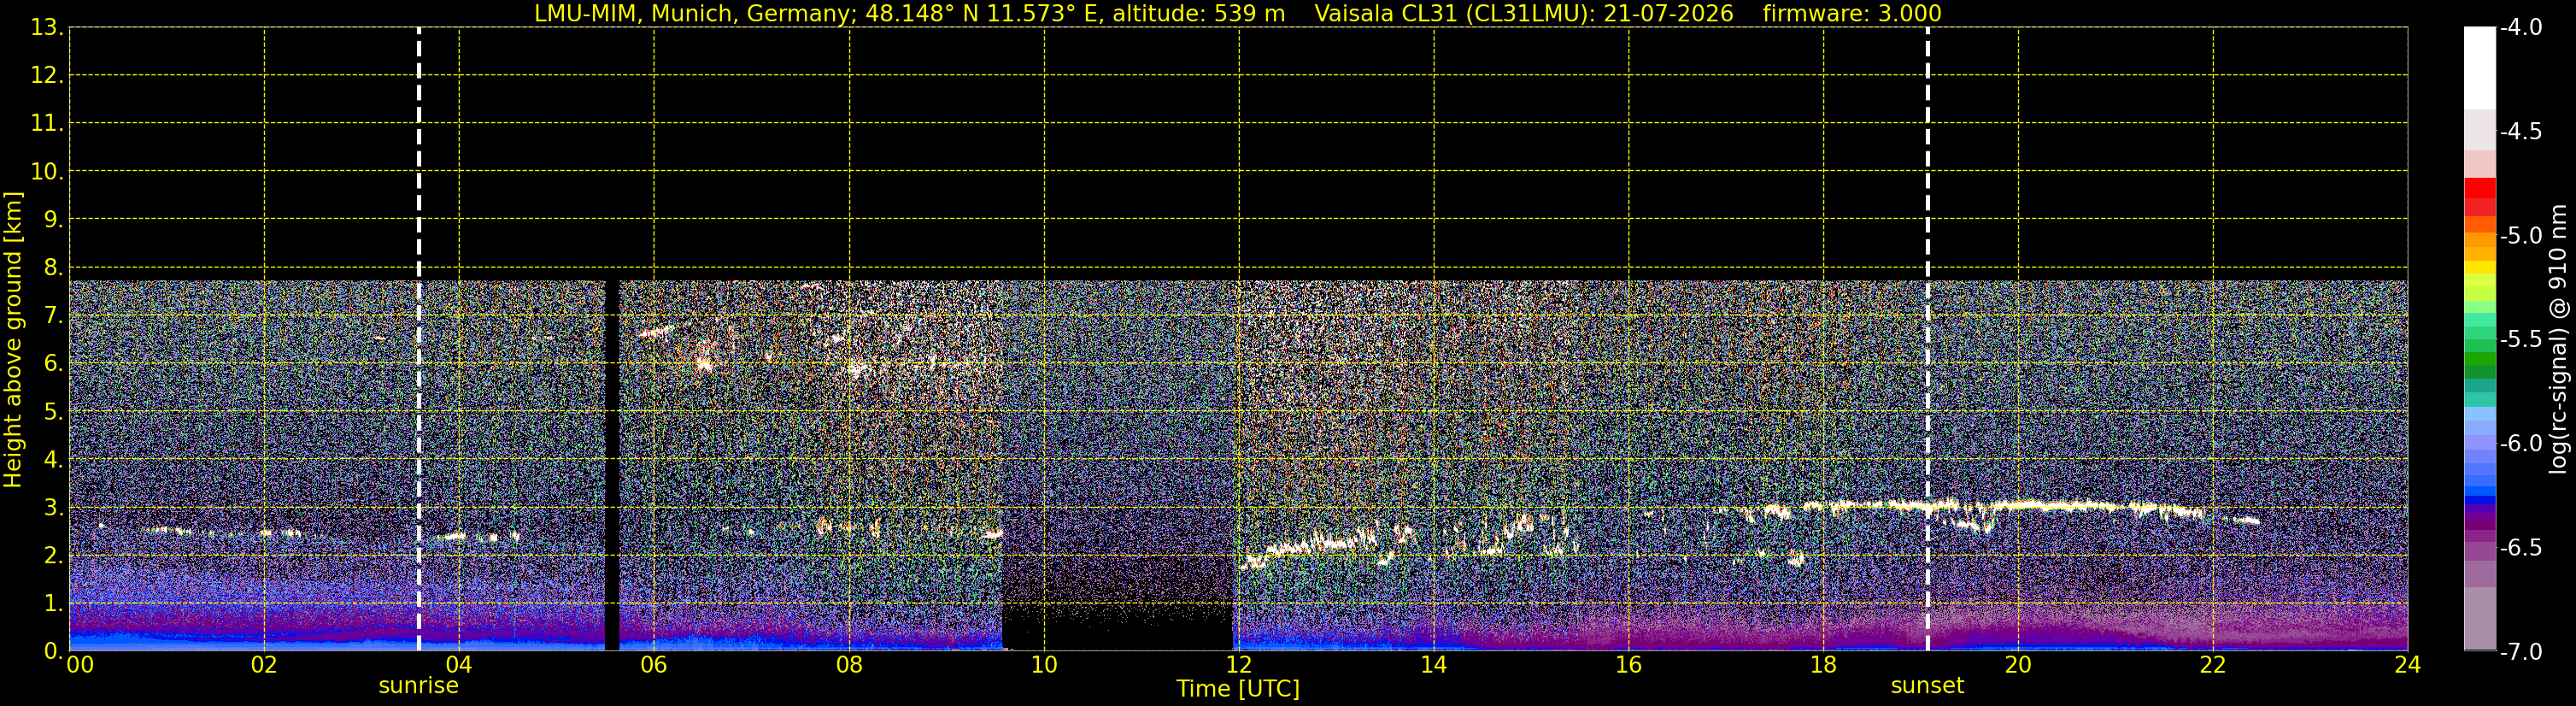This screenshot has height=706, width=2576.
Task: Click the Time [UTC] axis label
Action: point(1238,689)
